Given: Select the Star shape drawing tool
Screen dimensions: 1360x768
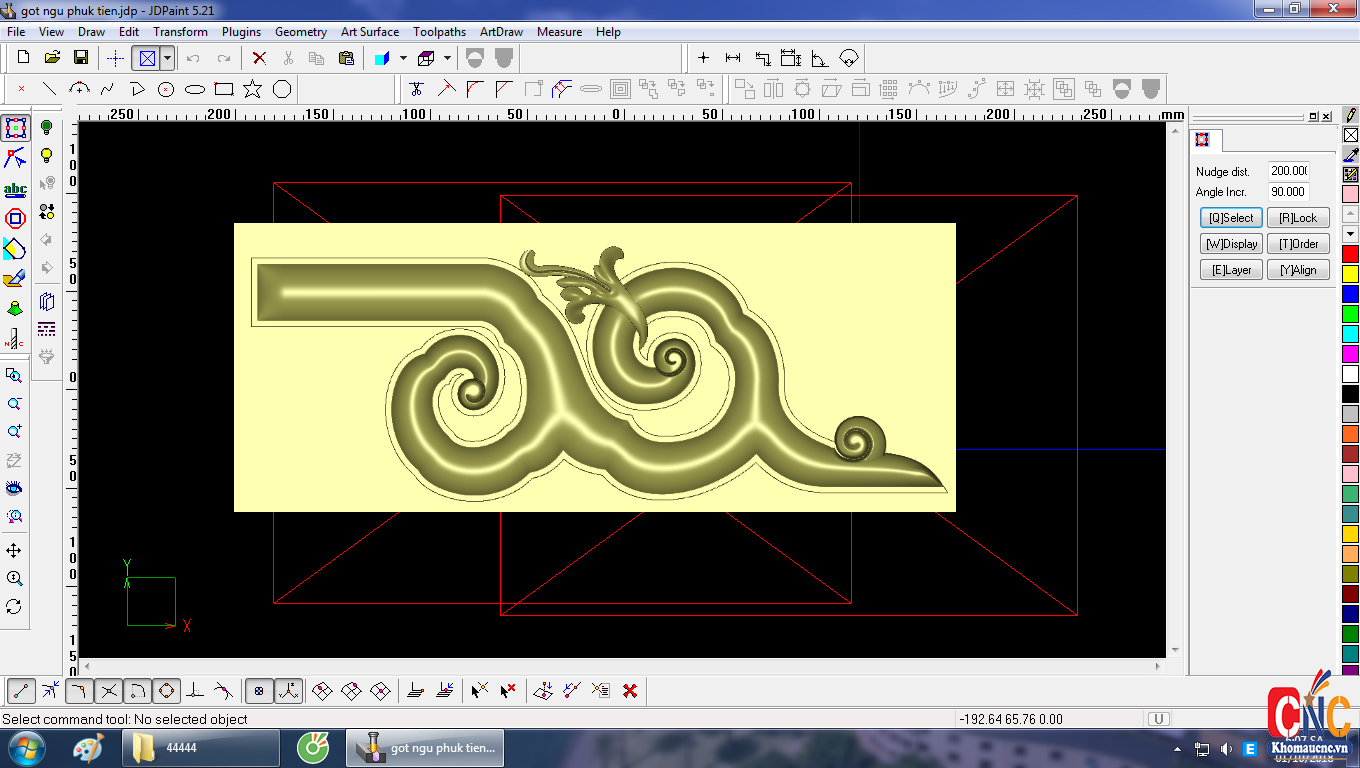Looking at the screenshot, I should coord(252,89).
